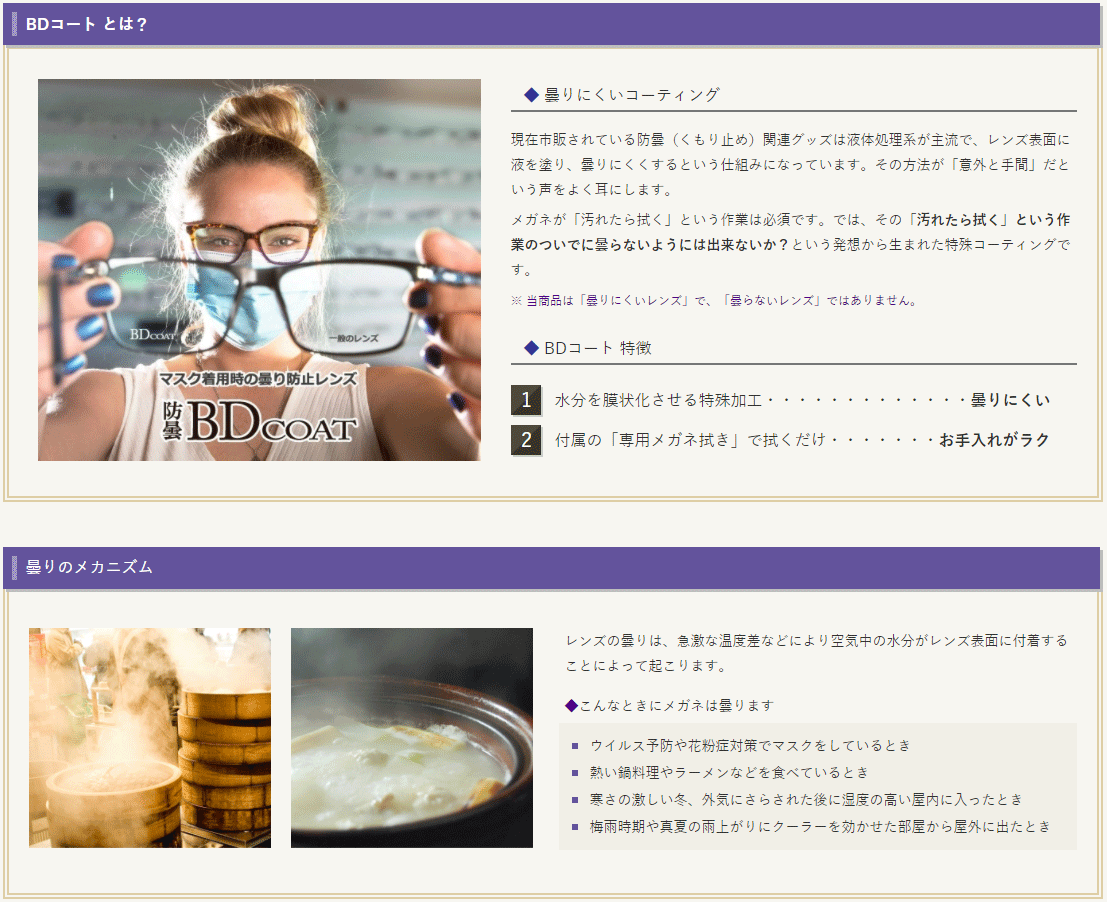Click the diamond icon beside BDコート 特徴

click(x=531, y=348)
